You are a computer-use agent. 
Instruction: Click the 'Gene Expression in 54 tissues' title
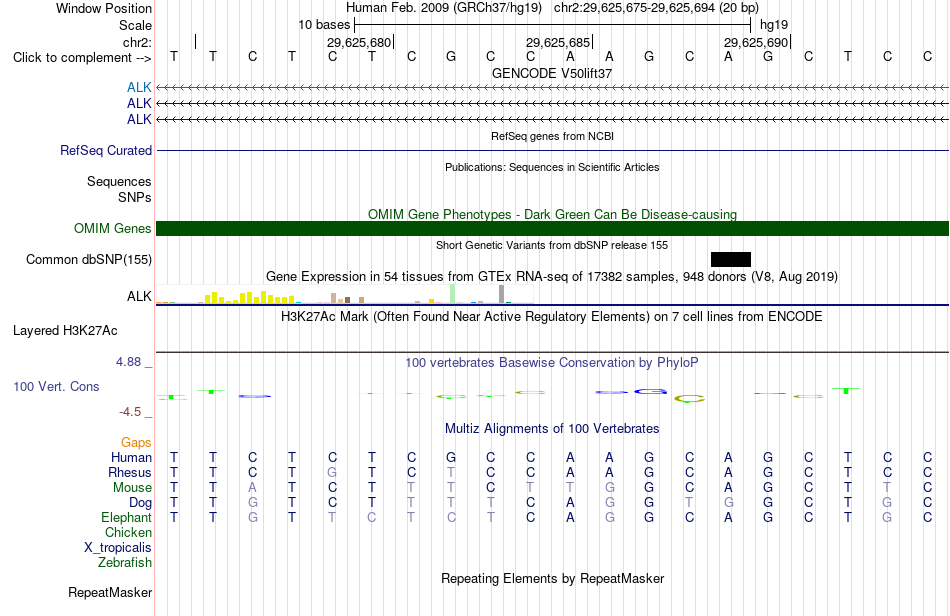pyautogui.click(x=552, y=277)
